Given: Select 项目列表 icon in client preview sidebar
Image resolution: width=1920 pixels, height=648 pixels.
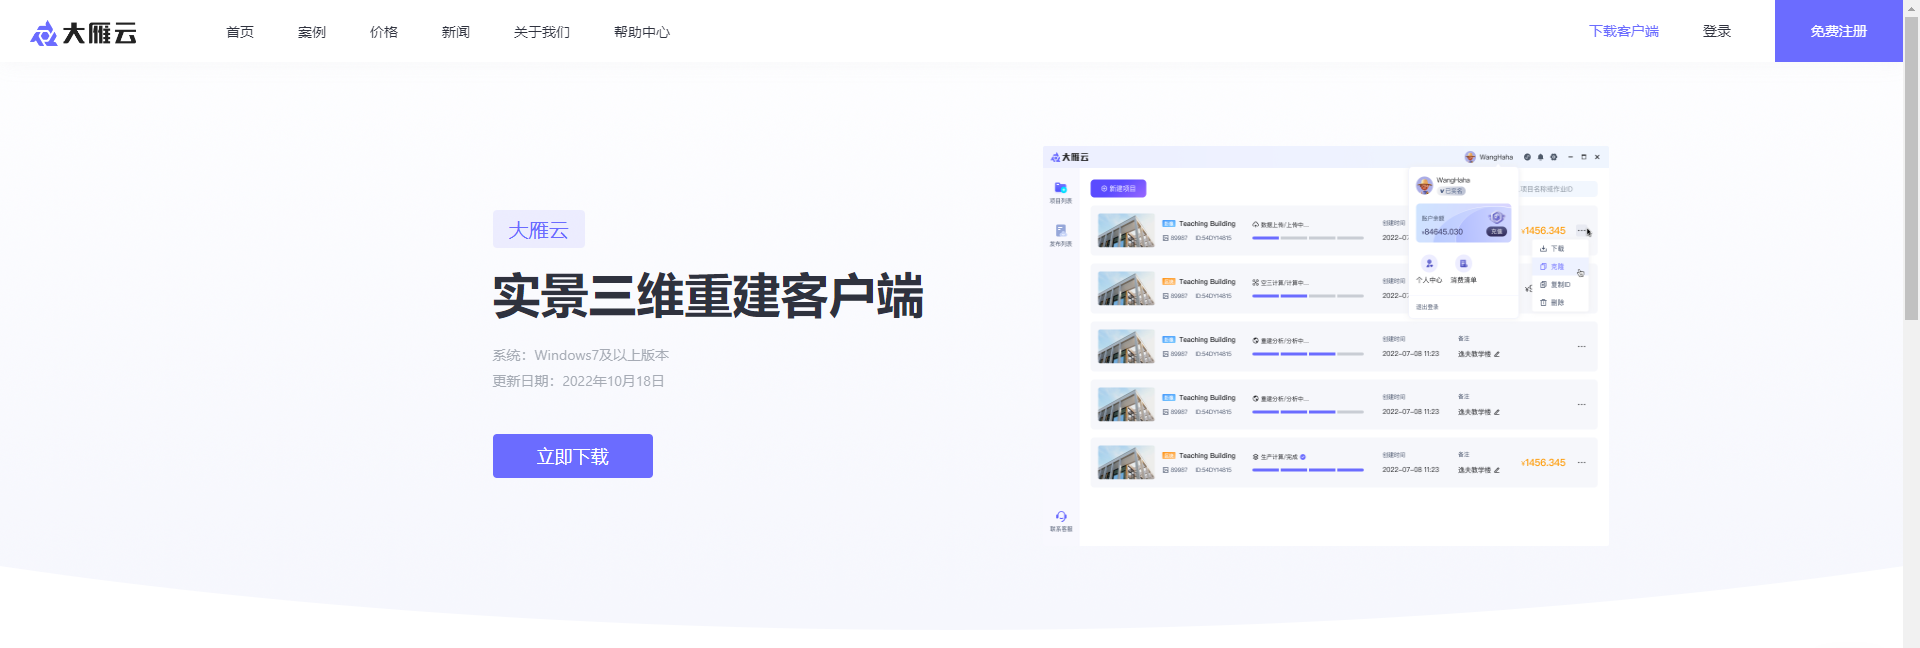Looking at the screenshot, I should tap(1061, 188).
